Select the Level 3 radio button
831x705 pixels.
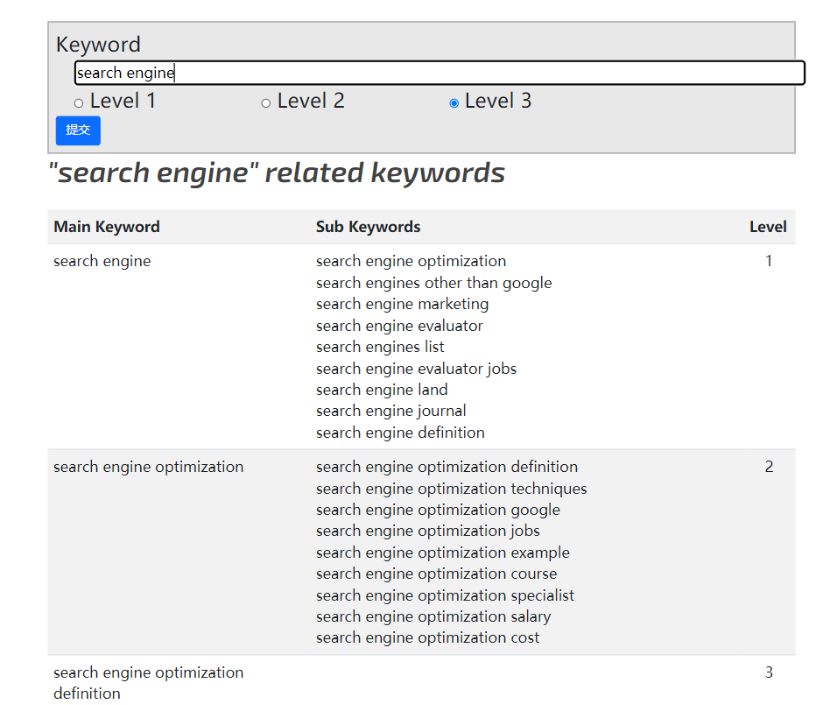click(x=454, y=103)
